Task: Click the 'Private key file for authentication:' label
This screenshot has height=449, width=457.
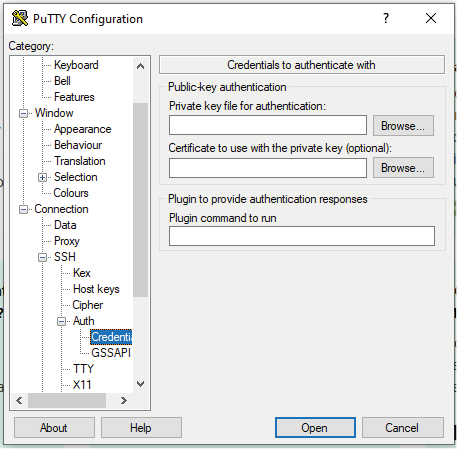Action: [x=247, y=106]
